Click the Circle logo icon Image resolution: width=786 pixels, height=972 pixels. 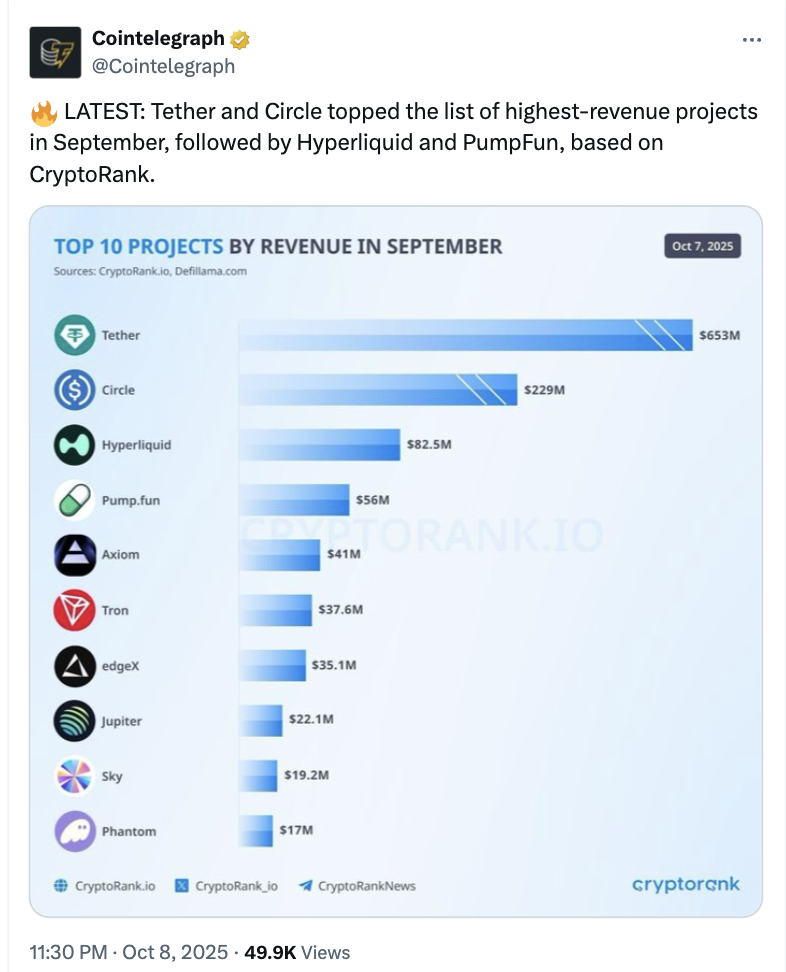point(74,390)
